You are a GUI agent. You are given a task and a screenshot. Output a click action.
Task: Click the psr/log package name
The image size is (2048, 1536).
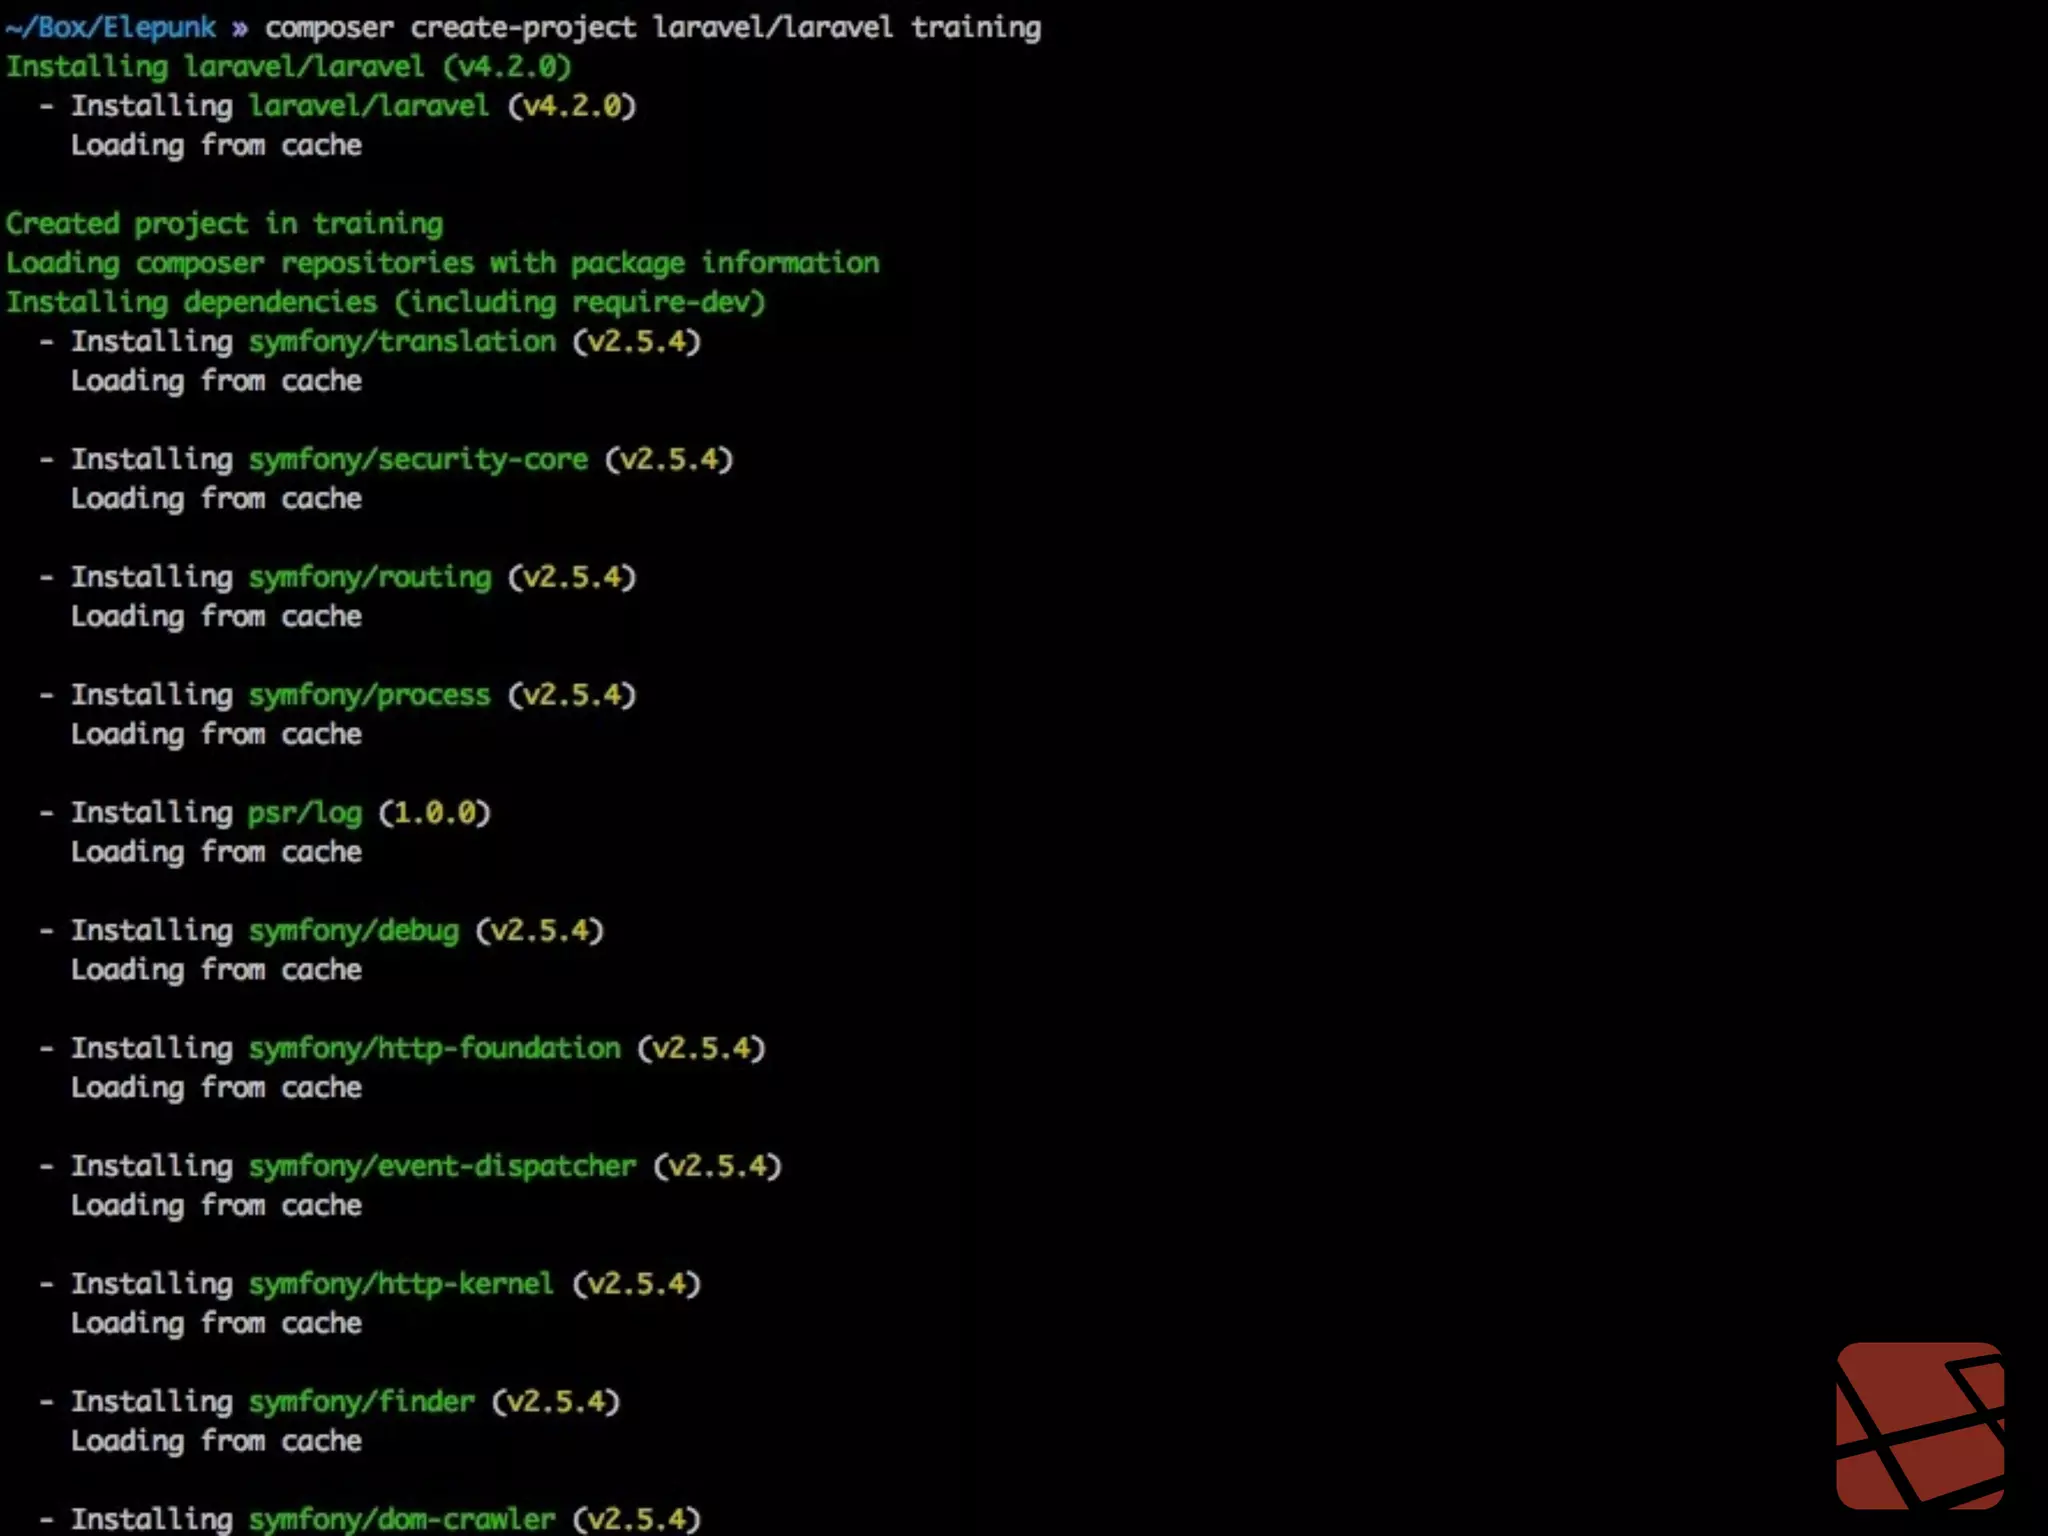click(x=305, y=813)
